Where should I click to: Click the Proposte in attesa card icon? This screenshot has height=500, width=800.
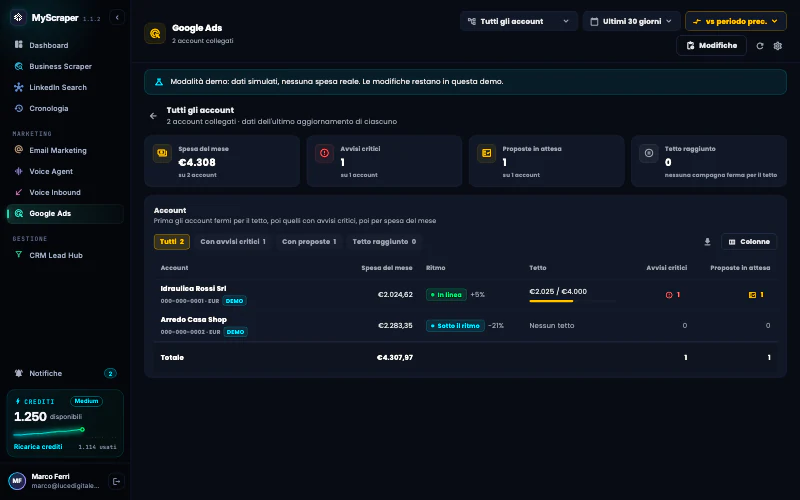tap(487, 153)
